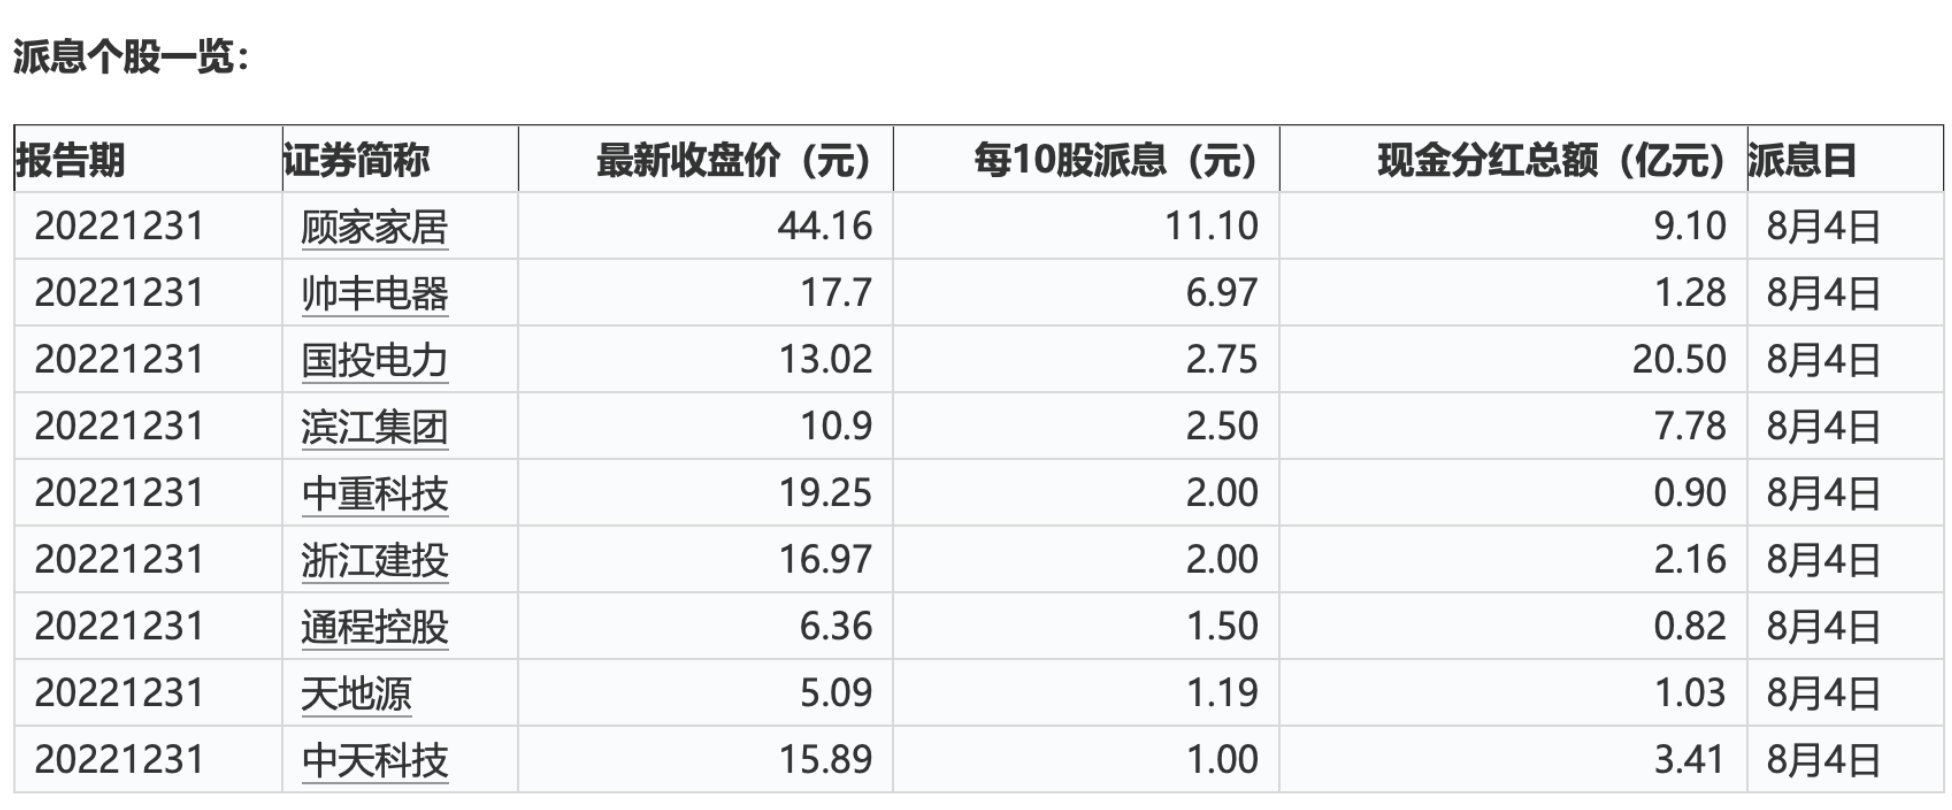Click the 现金分红总额（亿元） column header
Image resolution: width=1952 pixels, height=810 pixels.
tap(1552, 160)
